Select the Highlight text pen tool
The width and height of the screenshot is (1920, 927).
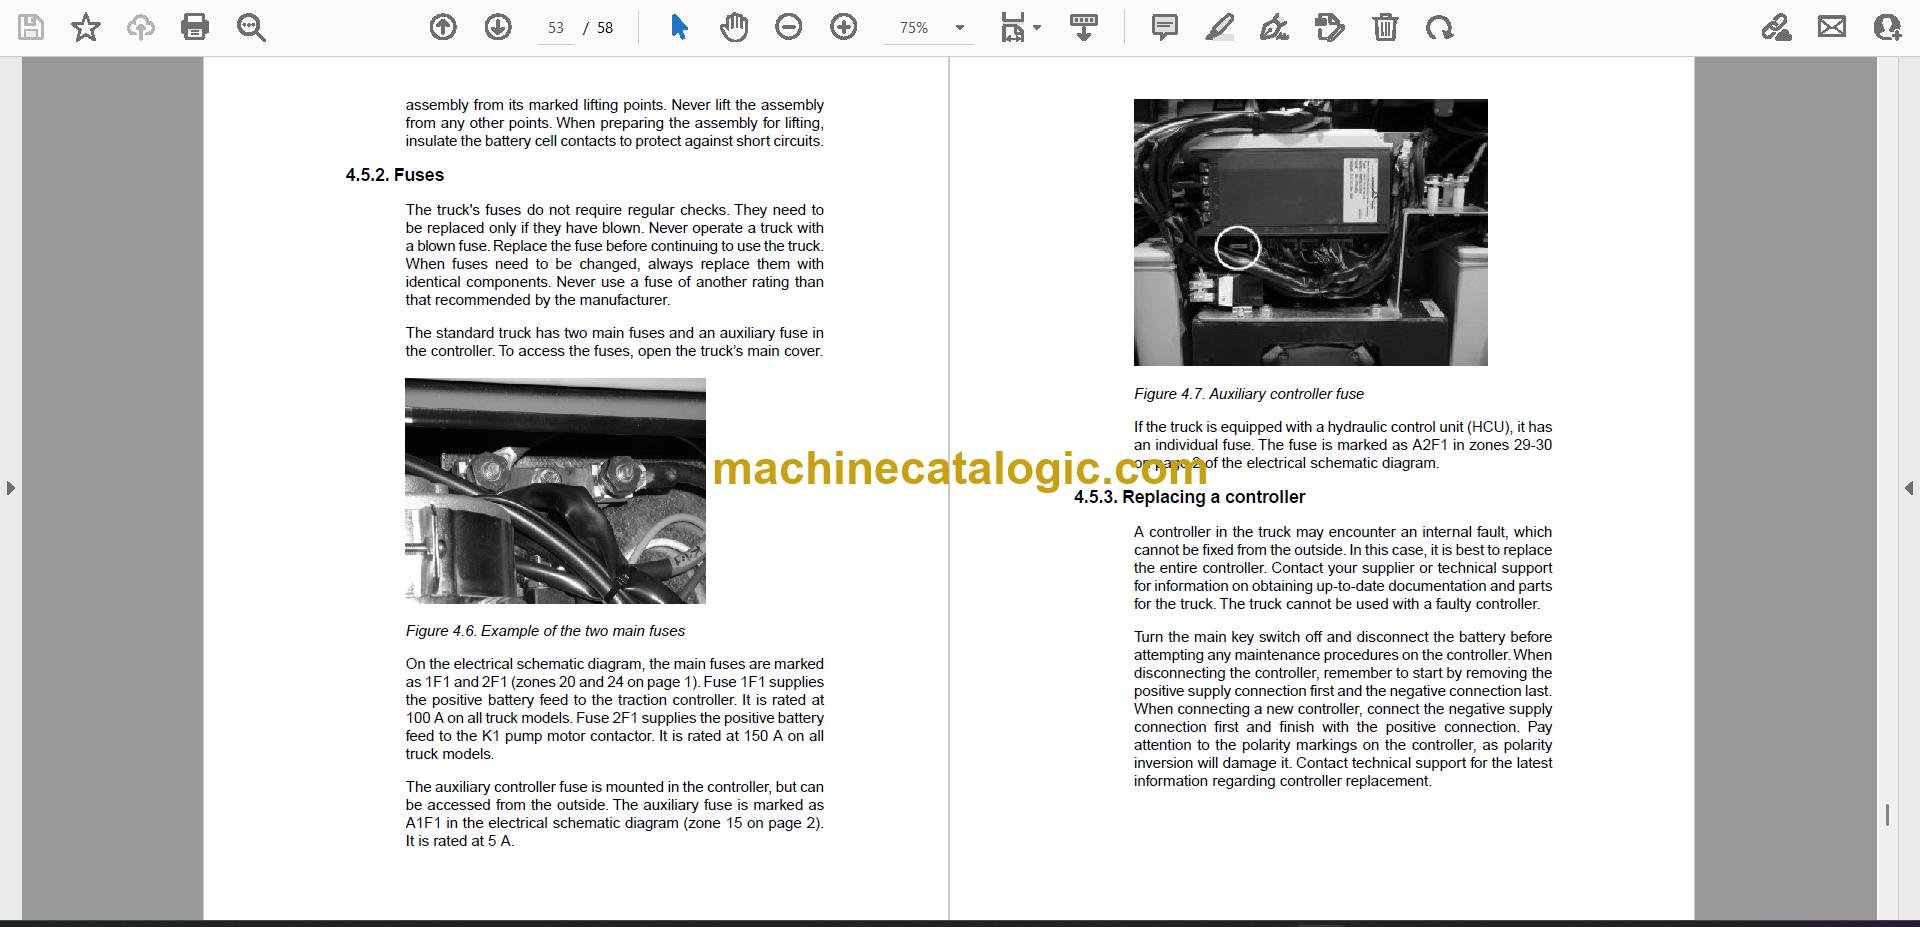click(x=1219, y=27)
